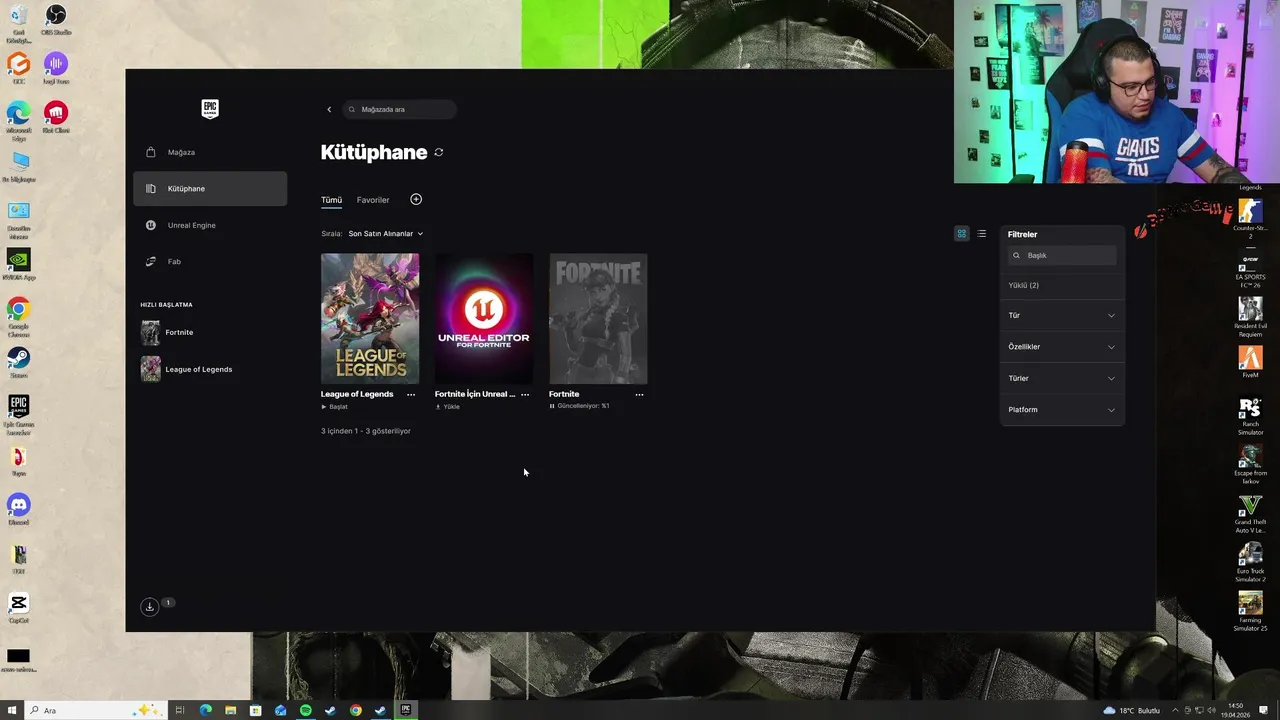This screenshot has height=720, width=1280.
Task: Open Fab in the sidebar
Action: (x=210, y=261)
